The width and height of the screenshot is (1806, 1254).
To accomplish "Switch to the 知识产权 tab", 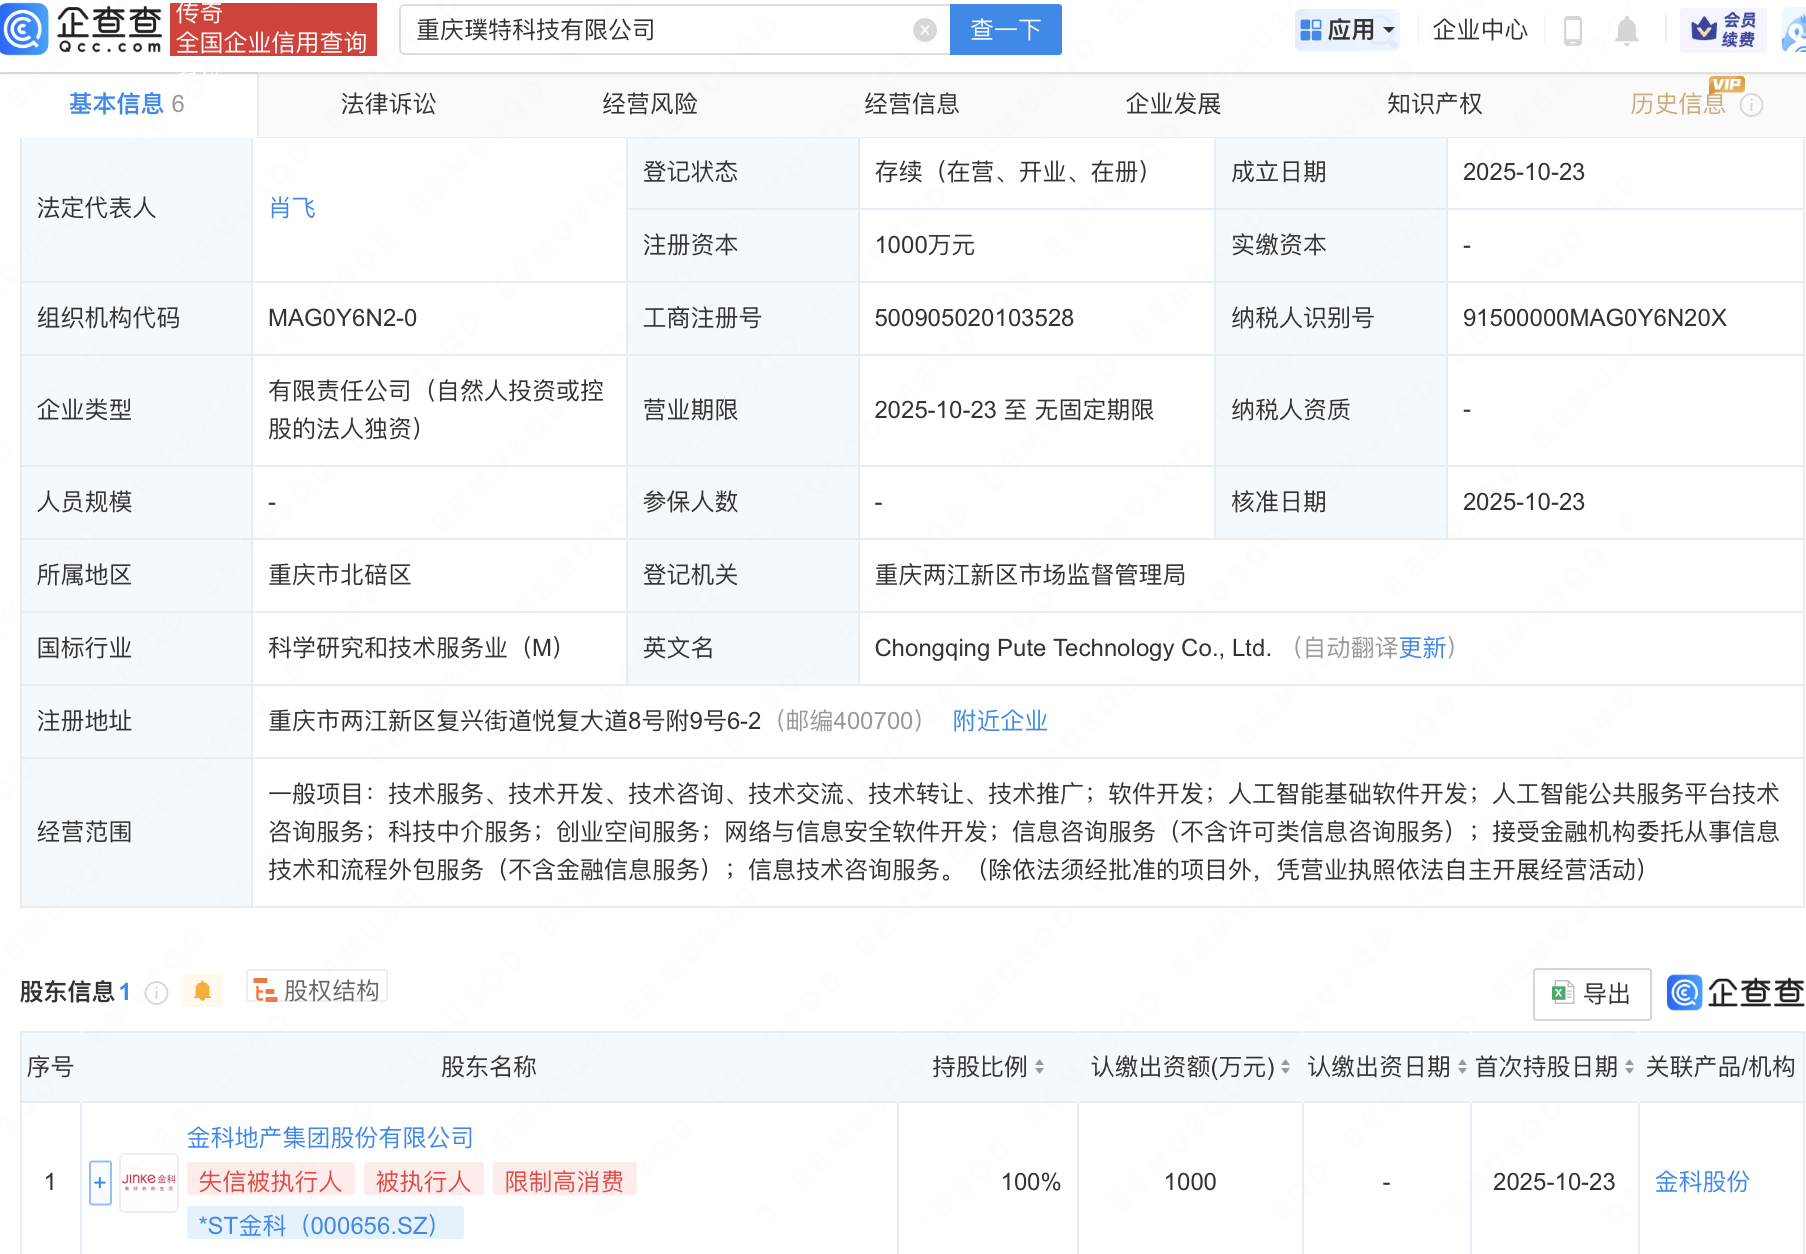I will [x=1434, y=104].
